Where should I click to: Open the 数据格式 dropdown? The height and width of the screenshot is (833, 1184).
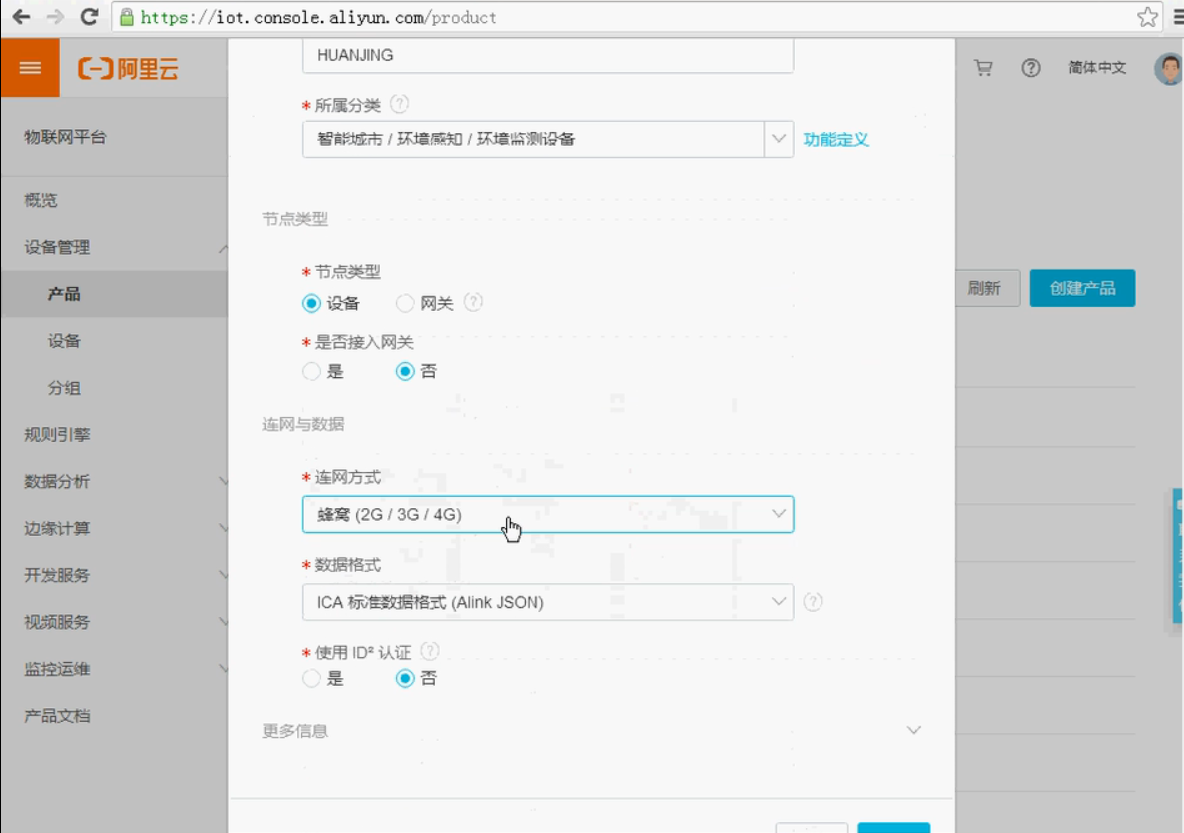pyautogui.click(x=547, y=602)
